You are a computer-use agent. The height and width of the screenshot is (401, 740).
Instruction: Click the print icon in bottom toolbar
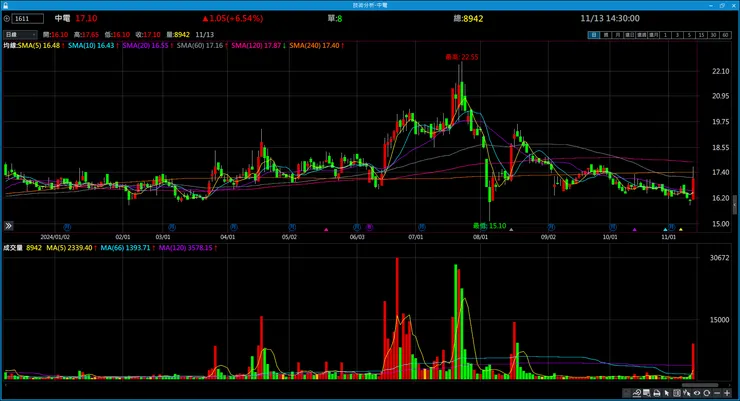657,393
